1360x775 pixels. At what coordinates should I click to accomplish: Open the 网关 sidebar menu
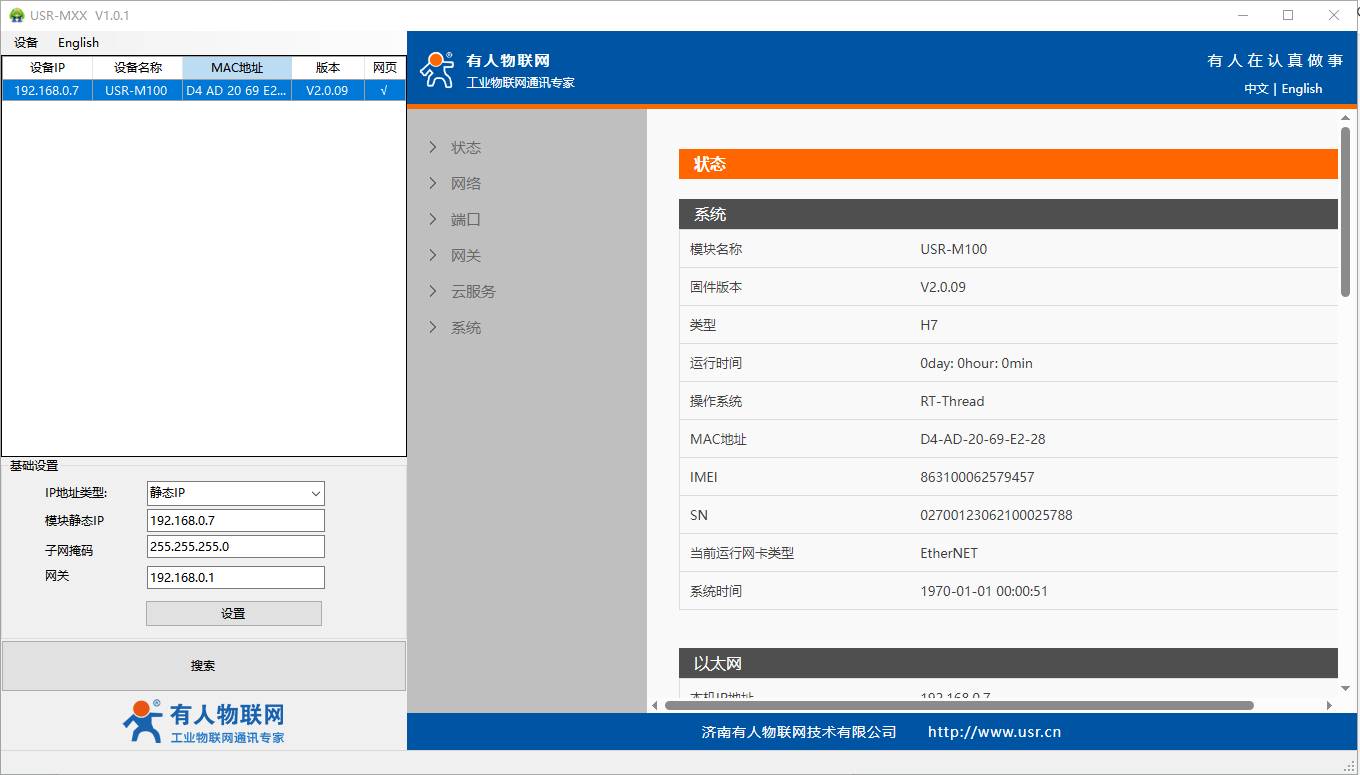click(465, 256)
